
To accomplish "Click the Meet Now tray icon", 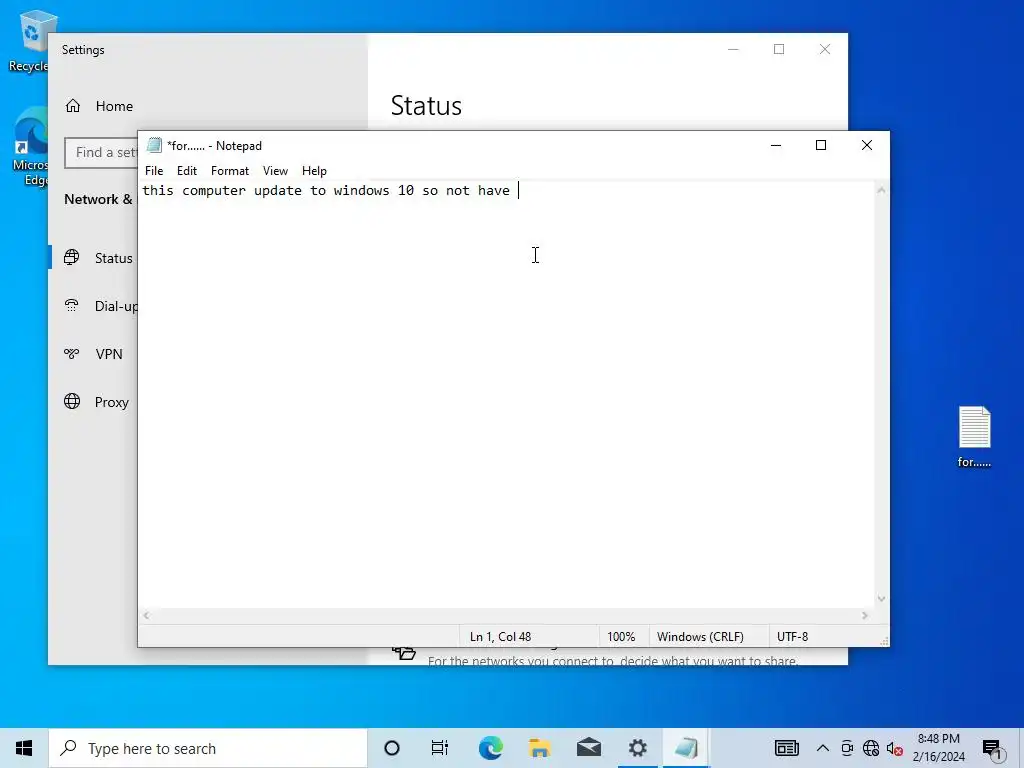I will pyautogui.click(x=847, y=748).
